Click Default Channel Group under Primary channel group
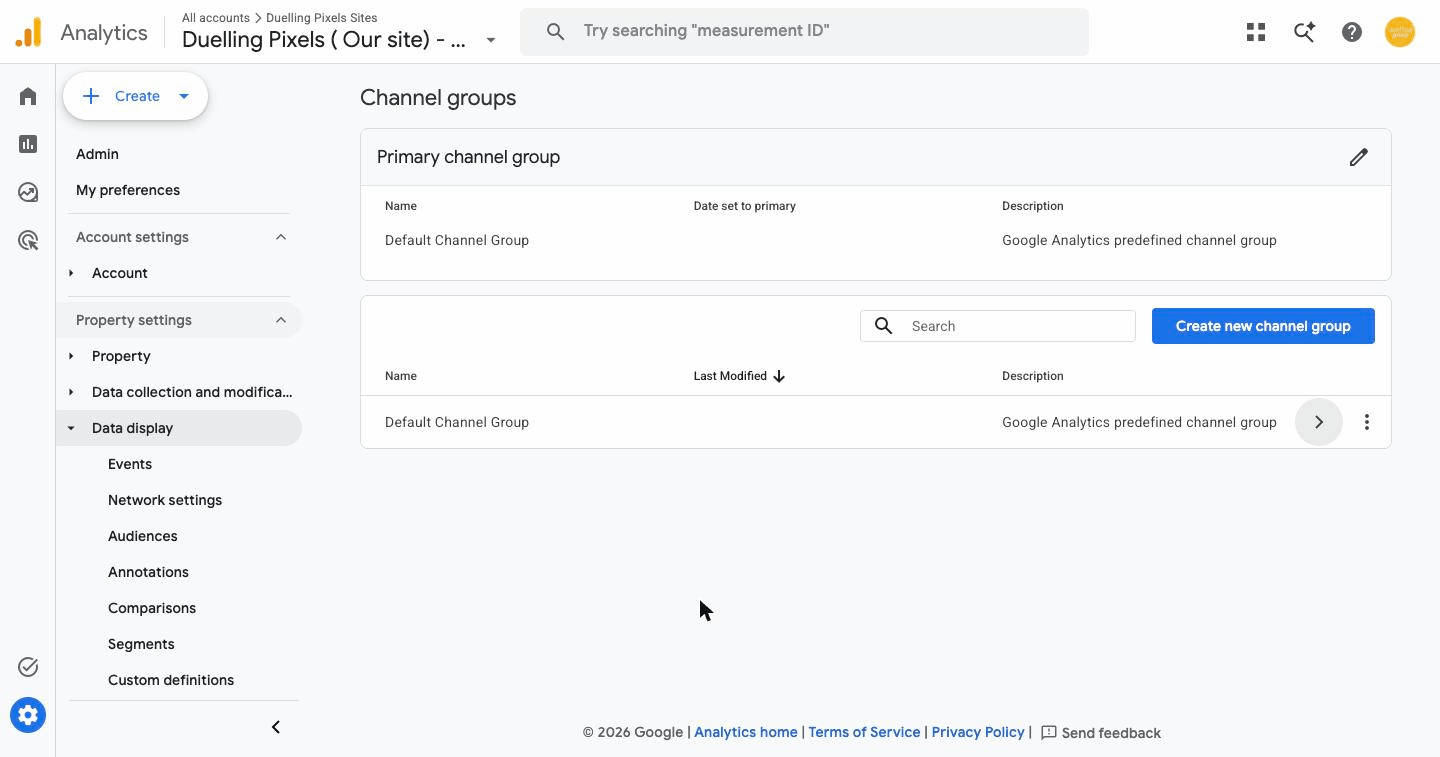 pos(457,240)
